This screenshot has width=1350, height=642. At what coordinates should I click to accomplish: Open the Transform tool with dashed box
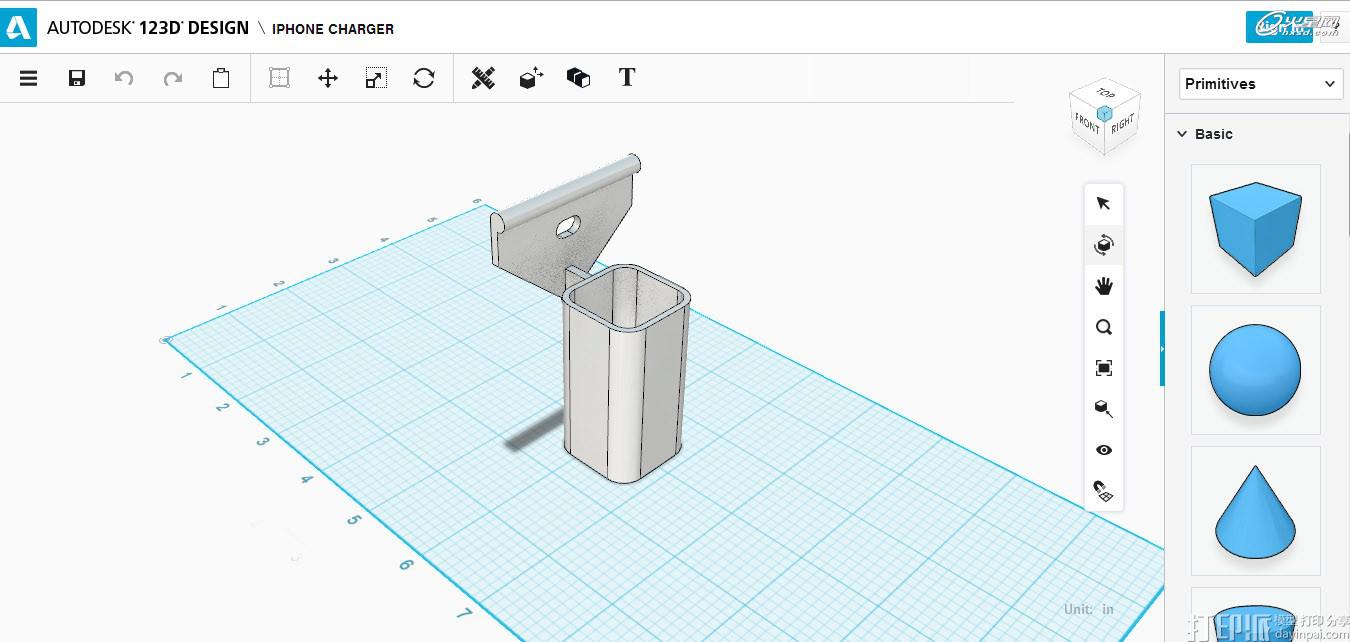click(280, 78)
